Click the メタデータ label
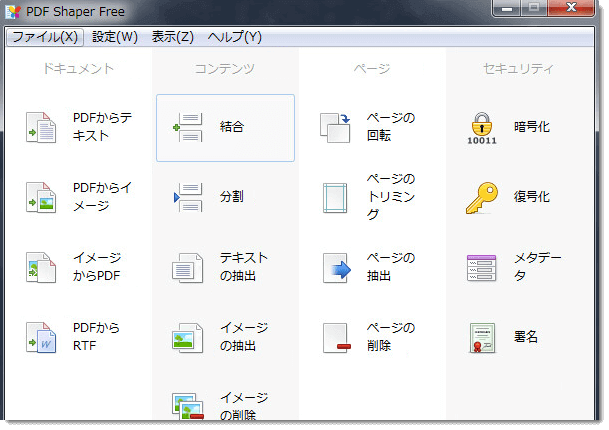Image resolution: width=609 pixels, height=430 pixels. pyautogui.click(x=538, y=266)
